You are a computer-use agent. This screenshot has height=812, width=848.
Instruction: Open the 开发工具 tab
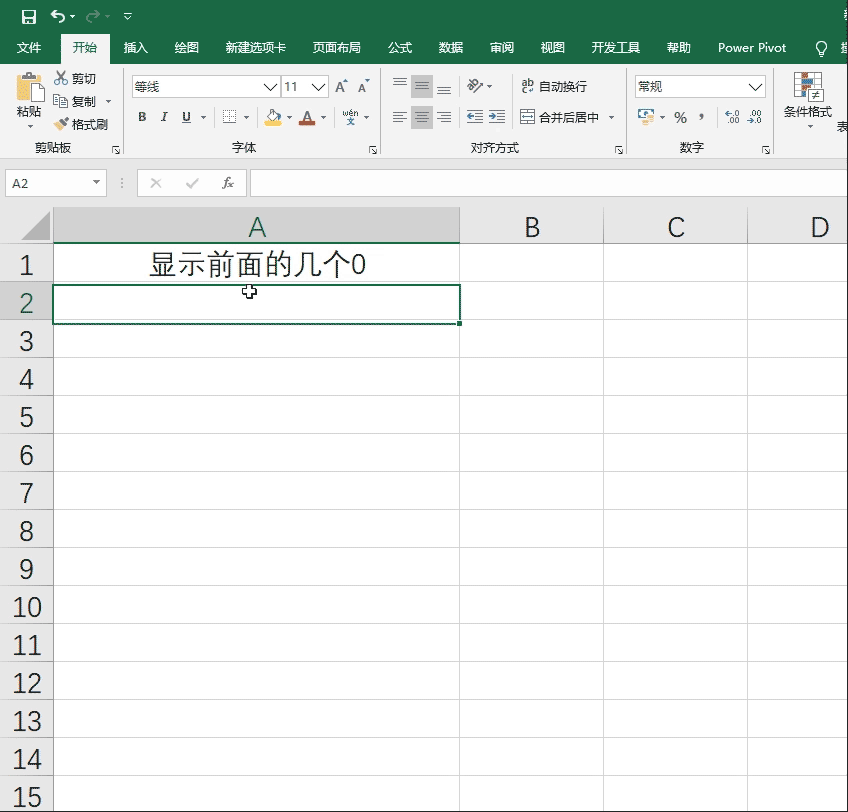(615, 48)
